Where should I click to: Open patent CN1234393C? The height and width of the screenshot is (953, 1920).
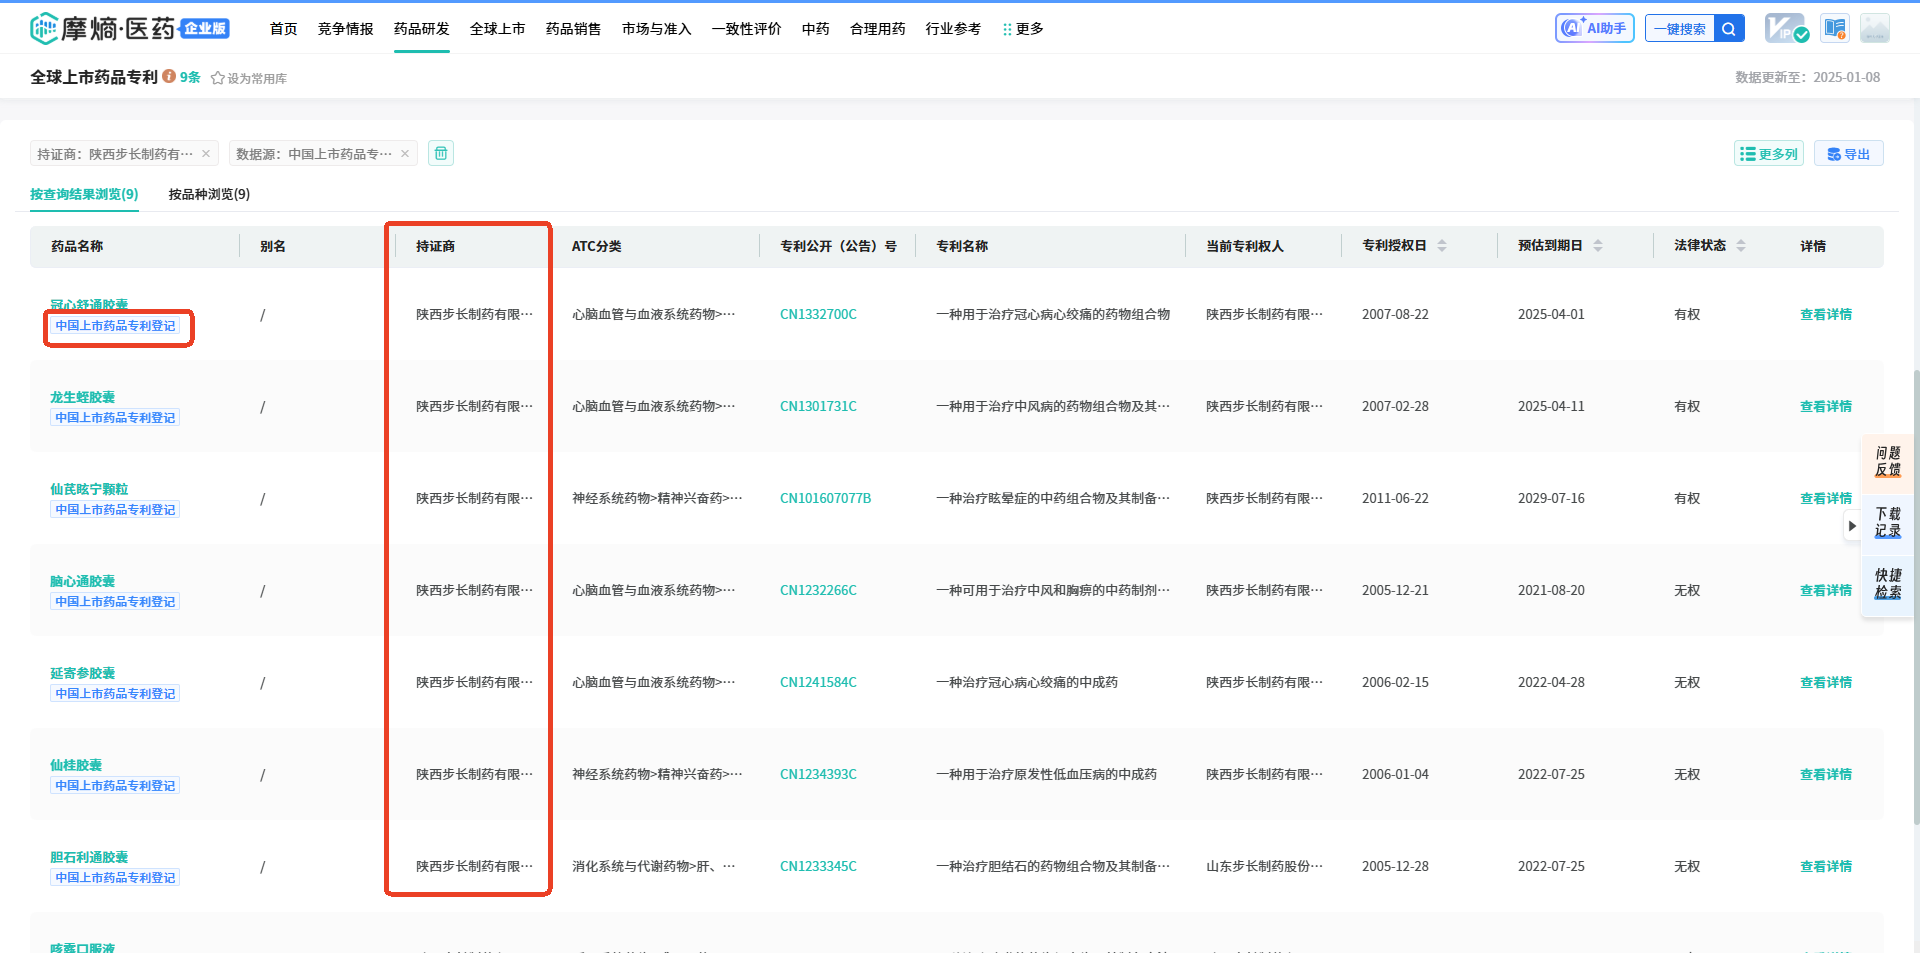pyautogui.click(x=818, y=774)
